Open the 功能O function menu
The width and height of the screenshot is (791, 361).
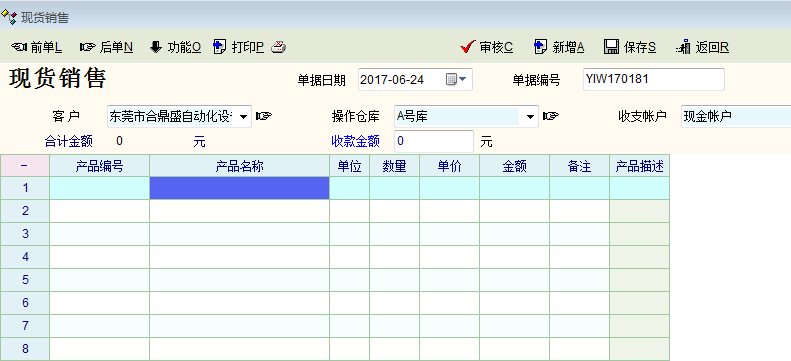click(176, 47)
